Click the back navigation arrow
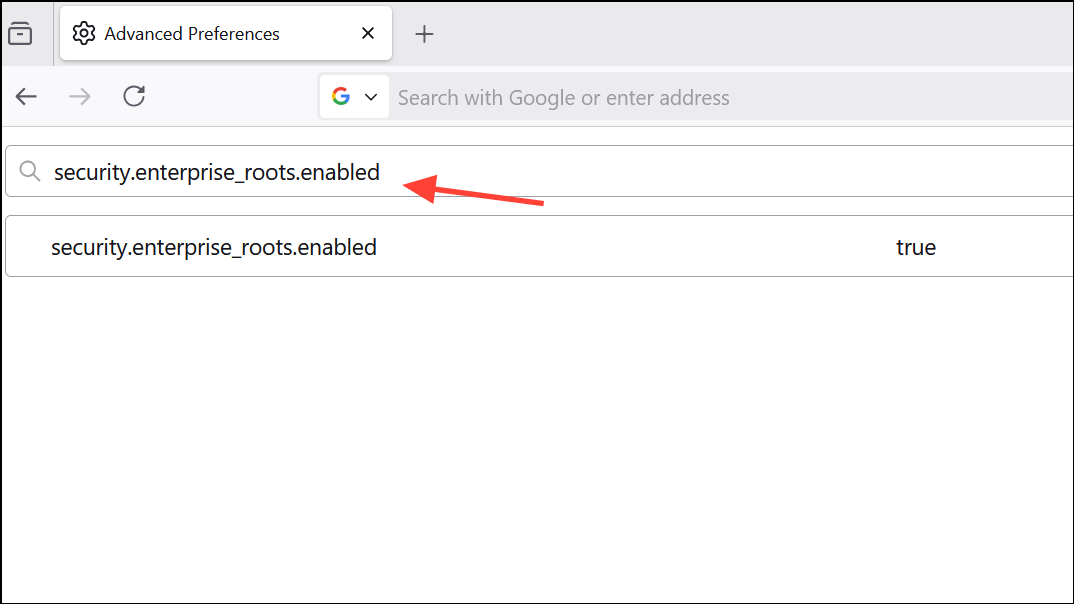This screenshot has width=1074, height=604. click(x=26, y=96)
